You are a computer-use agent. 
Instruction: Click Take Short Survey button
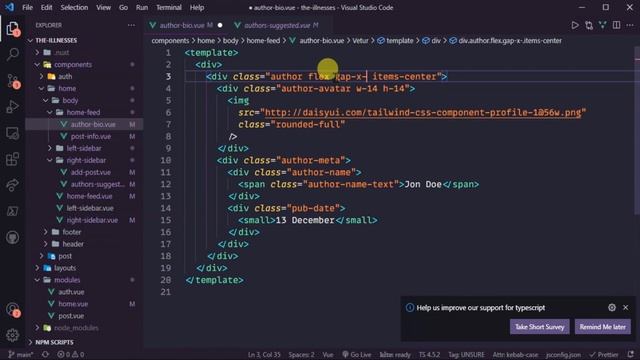(539, 327)
